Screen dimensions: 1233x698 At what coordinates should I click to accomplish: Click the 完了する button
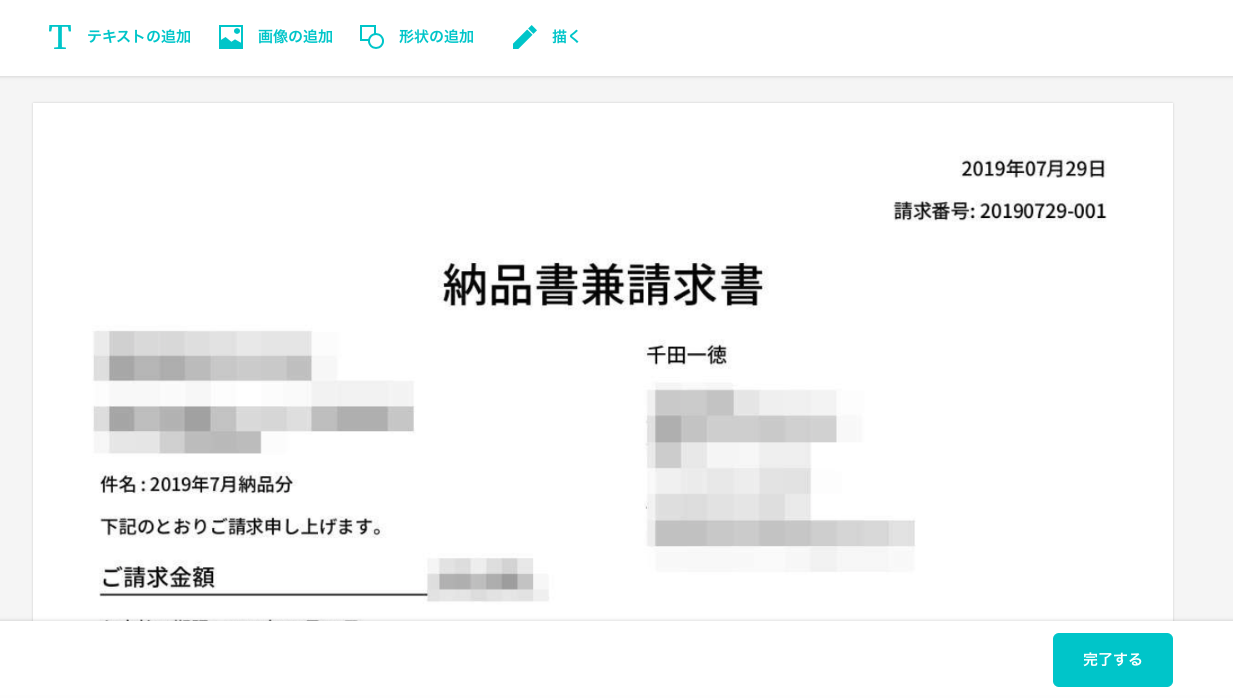[1112, 660]
